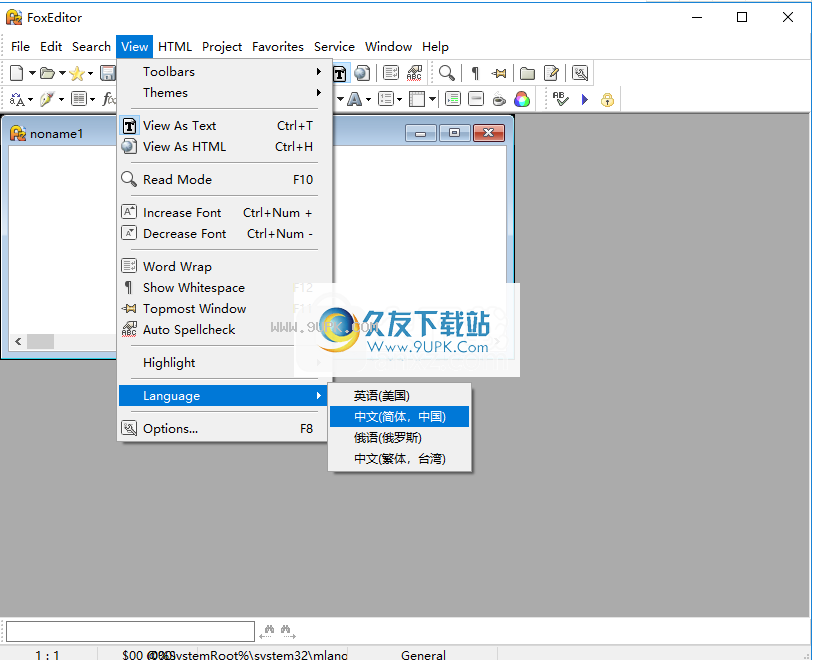Click the table insert toolbar icon

point(417,99)
